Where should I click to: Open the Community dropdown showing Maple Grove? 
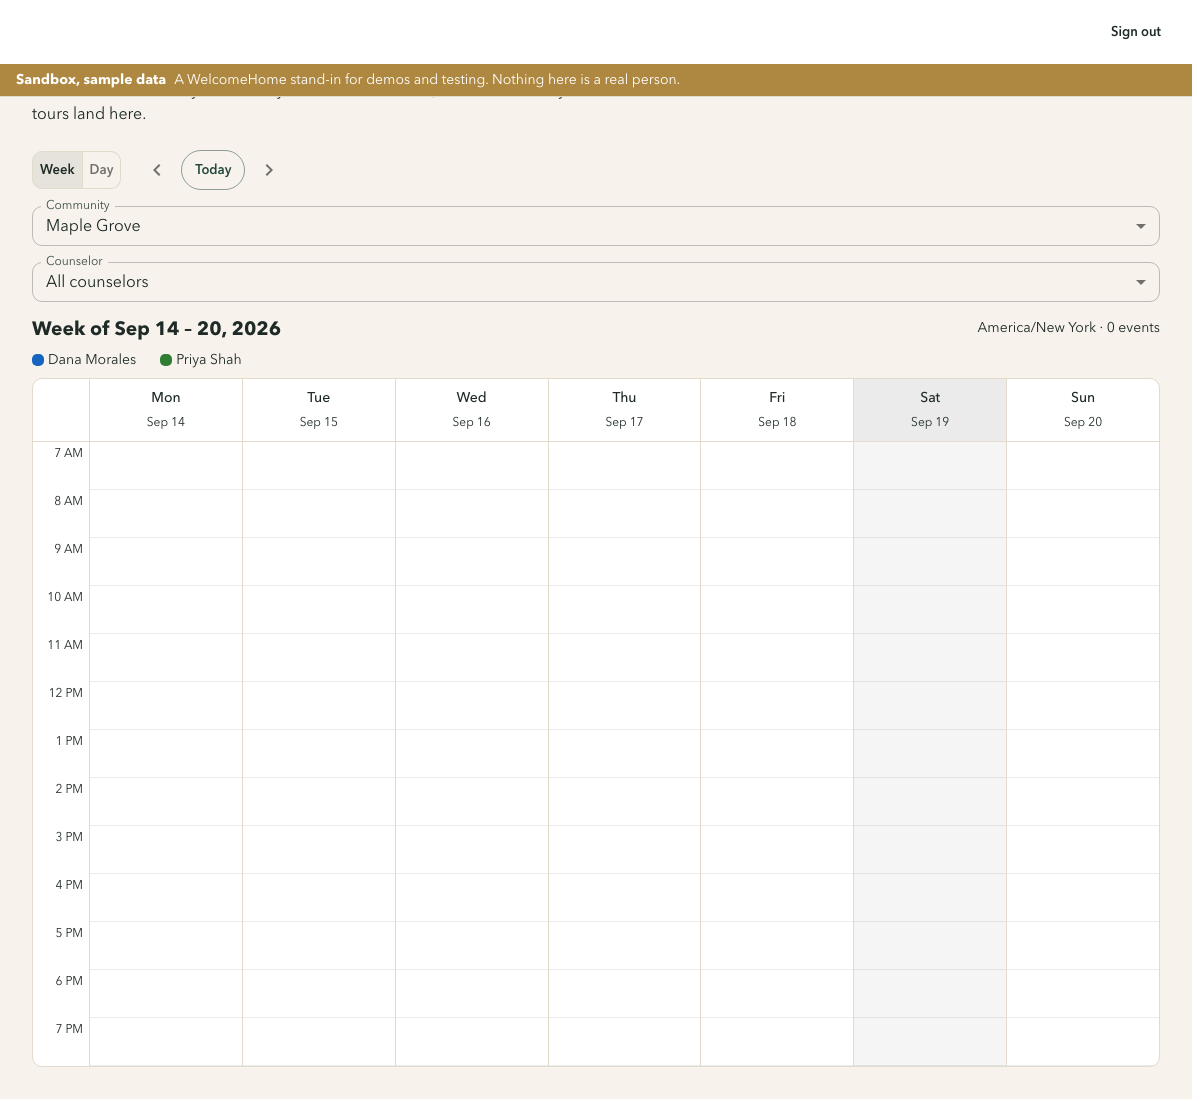tap(596, 226)
